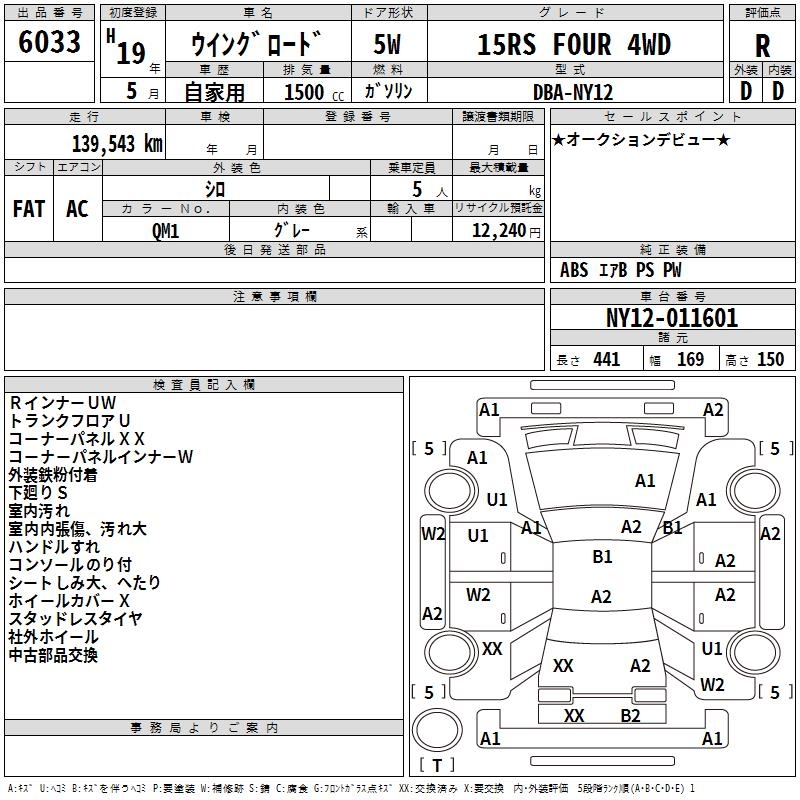Click the note ハンドルすれ

click(x=54, y=547)
